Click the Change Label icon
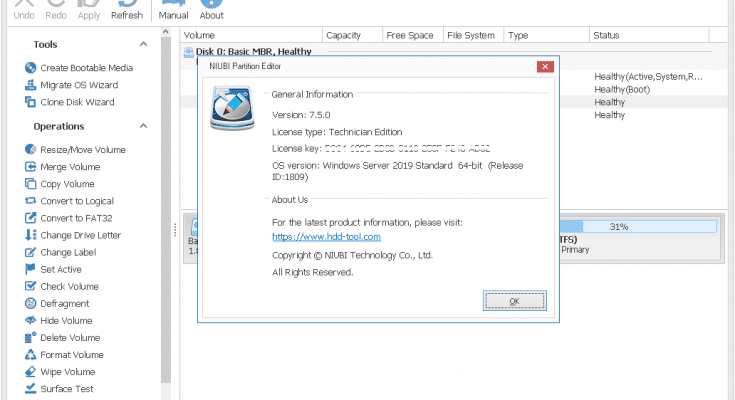 (x=30, y=252)
